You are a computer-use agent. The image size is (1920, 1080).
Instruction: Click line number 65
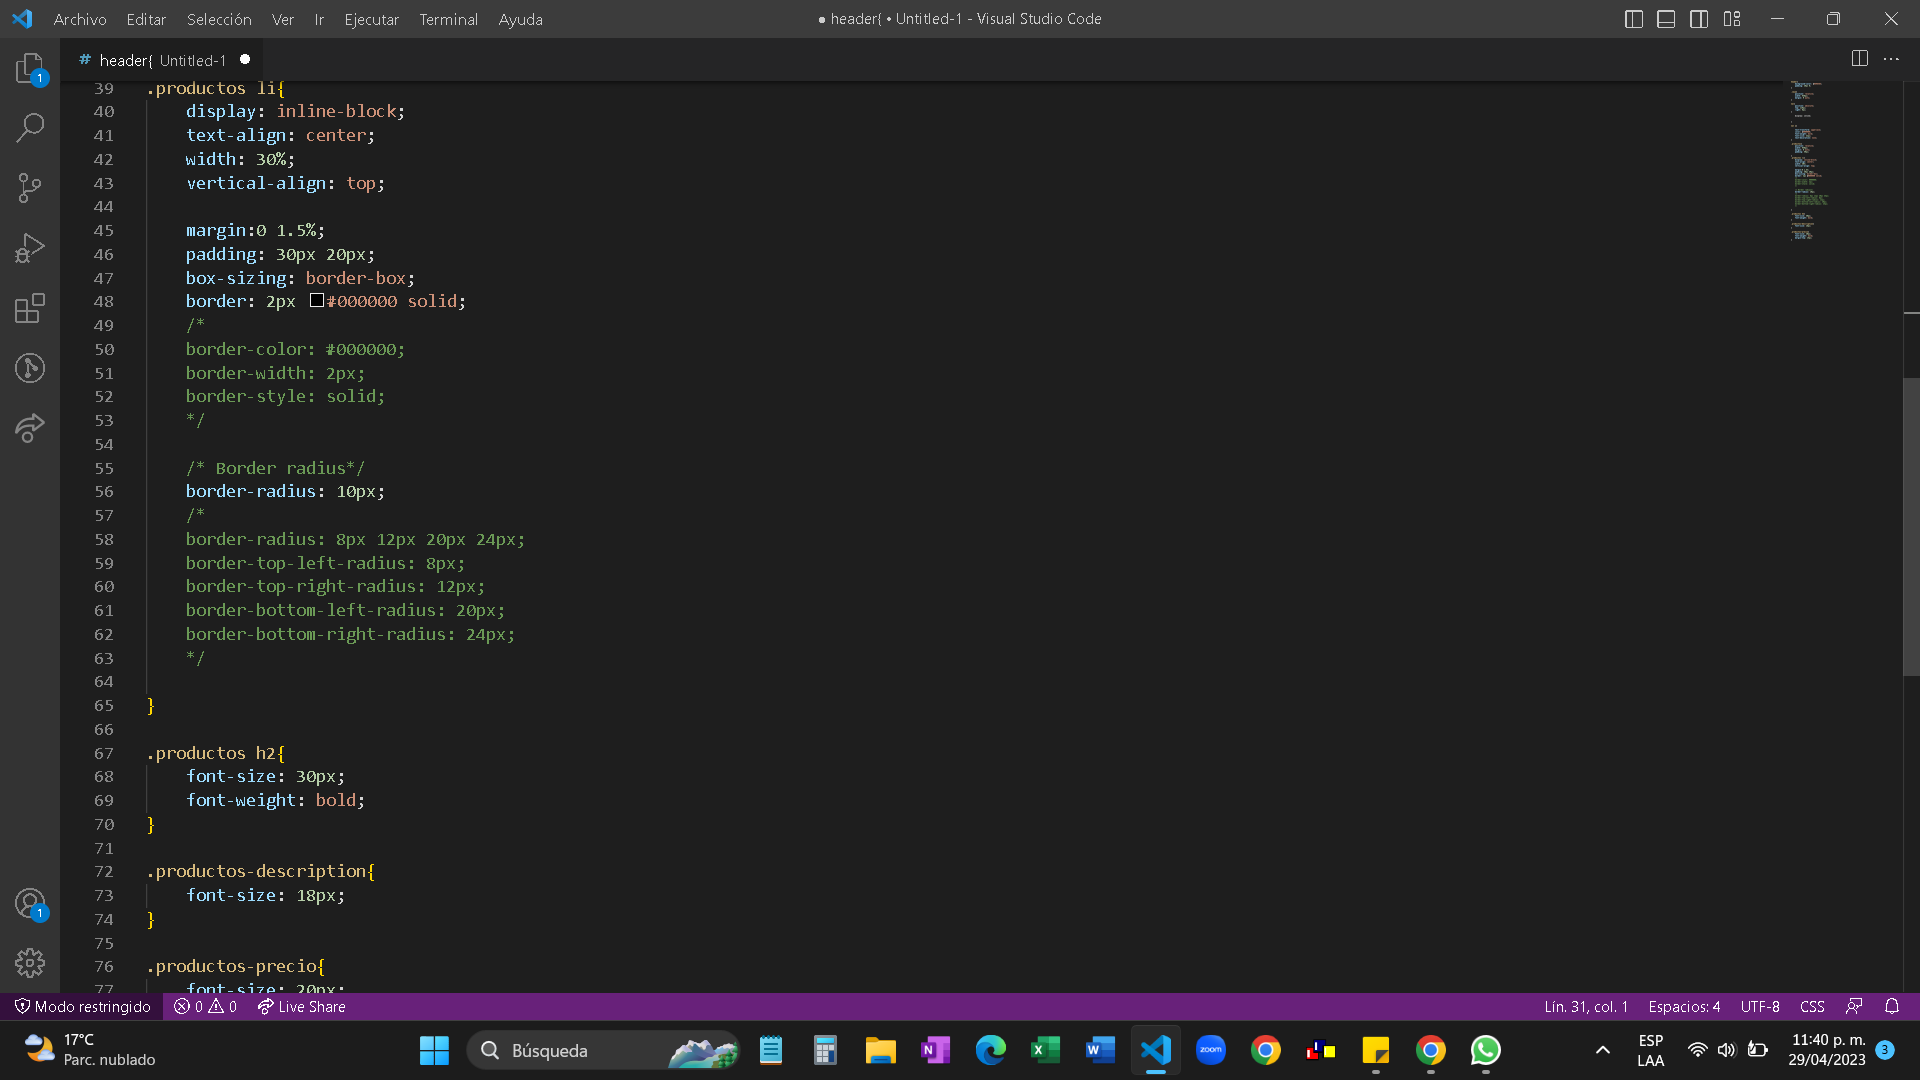[104, 705]
